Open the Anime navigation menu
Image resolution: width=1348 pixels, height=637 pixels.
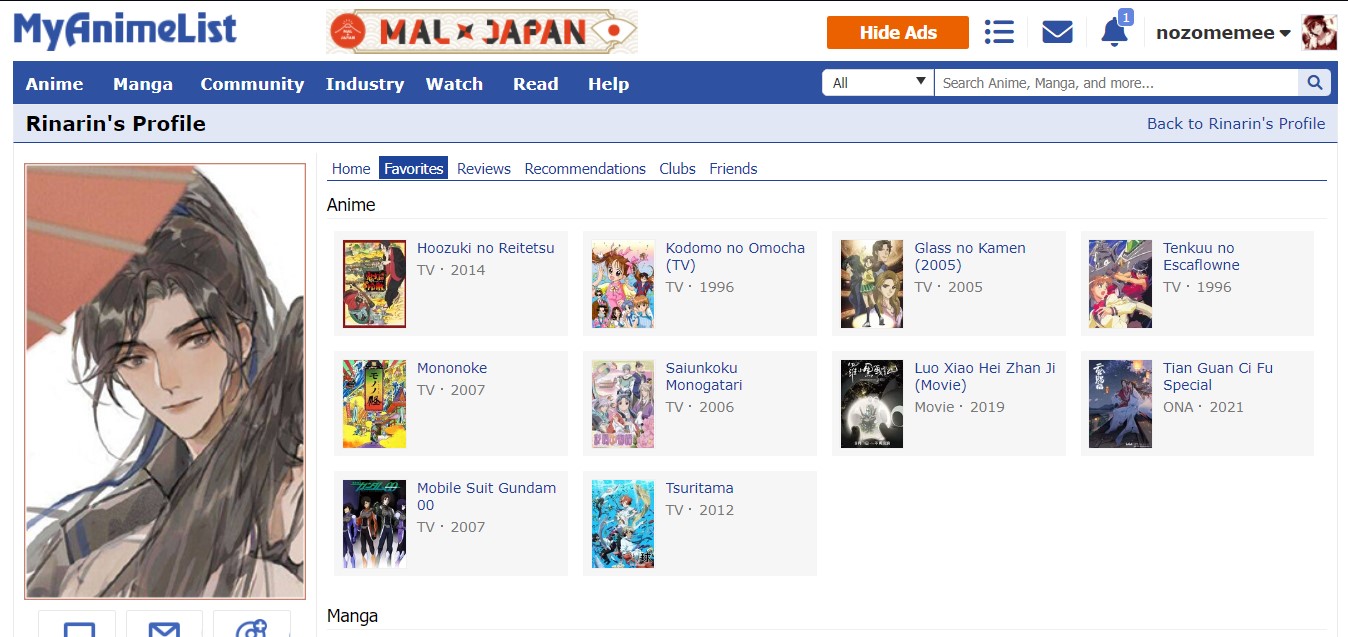(x=55, y=84)
